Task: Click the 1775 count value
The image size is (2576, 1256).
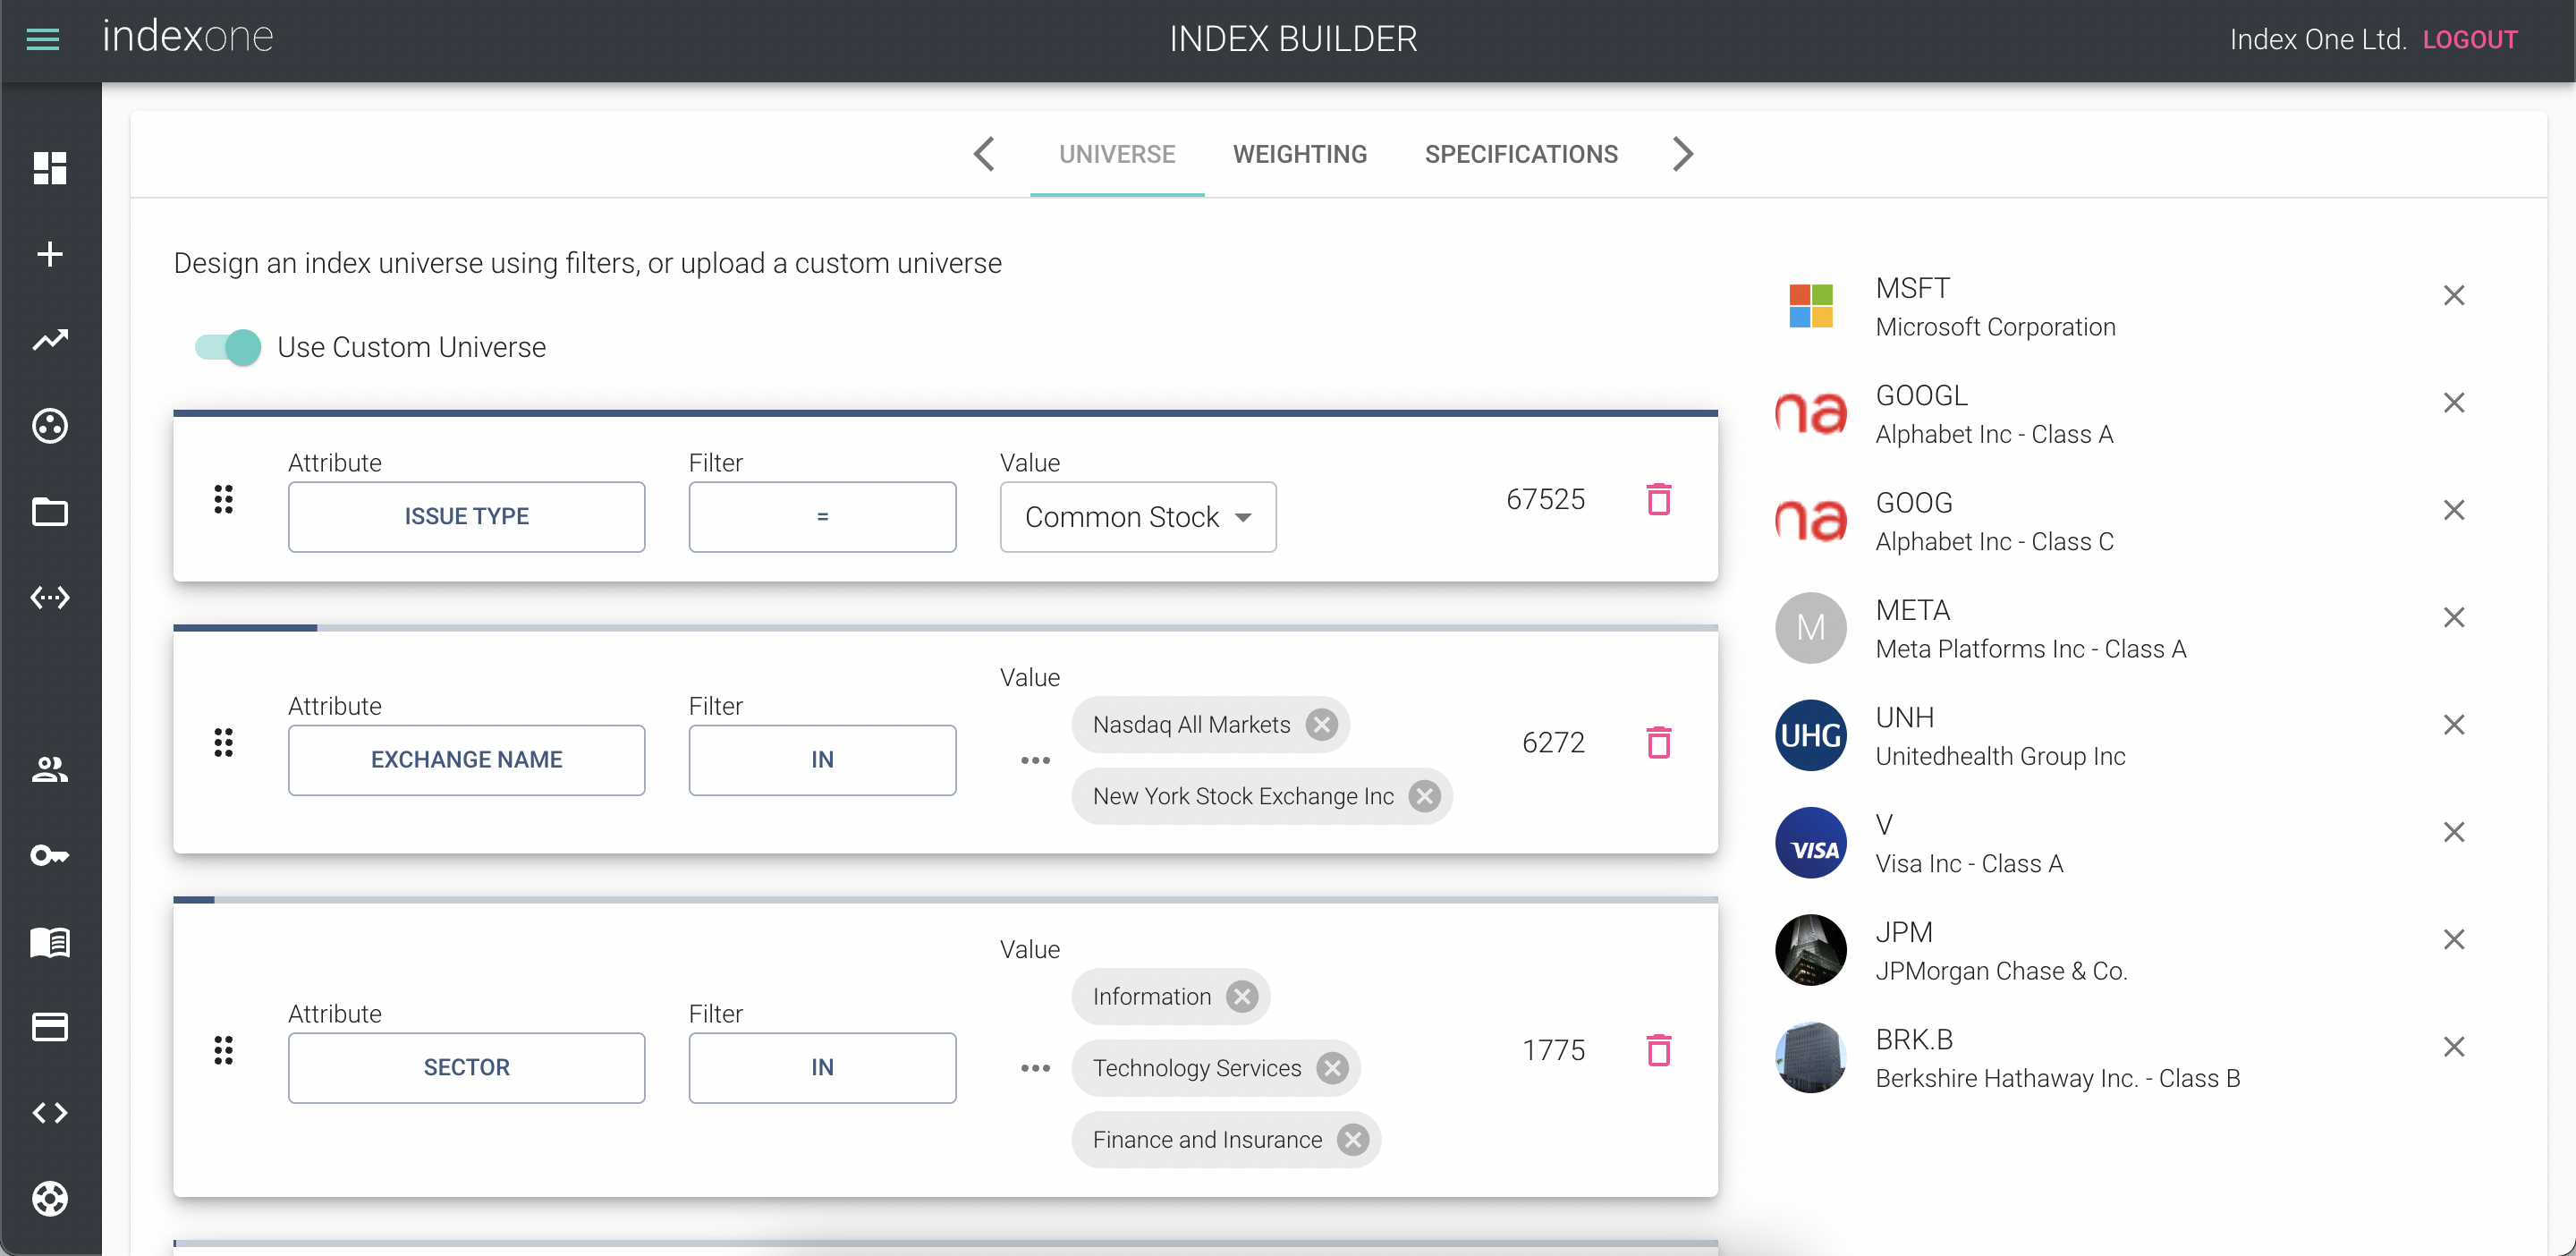Action: pos(1553,1050)
